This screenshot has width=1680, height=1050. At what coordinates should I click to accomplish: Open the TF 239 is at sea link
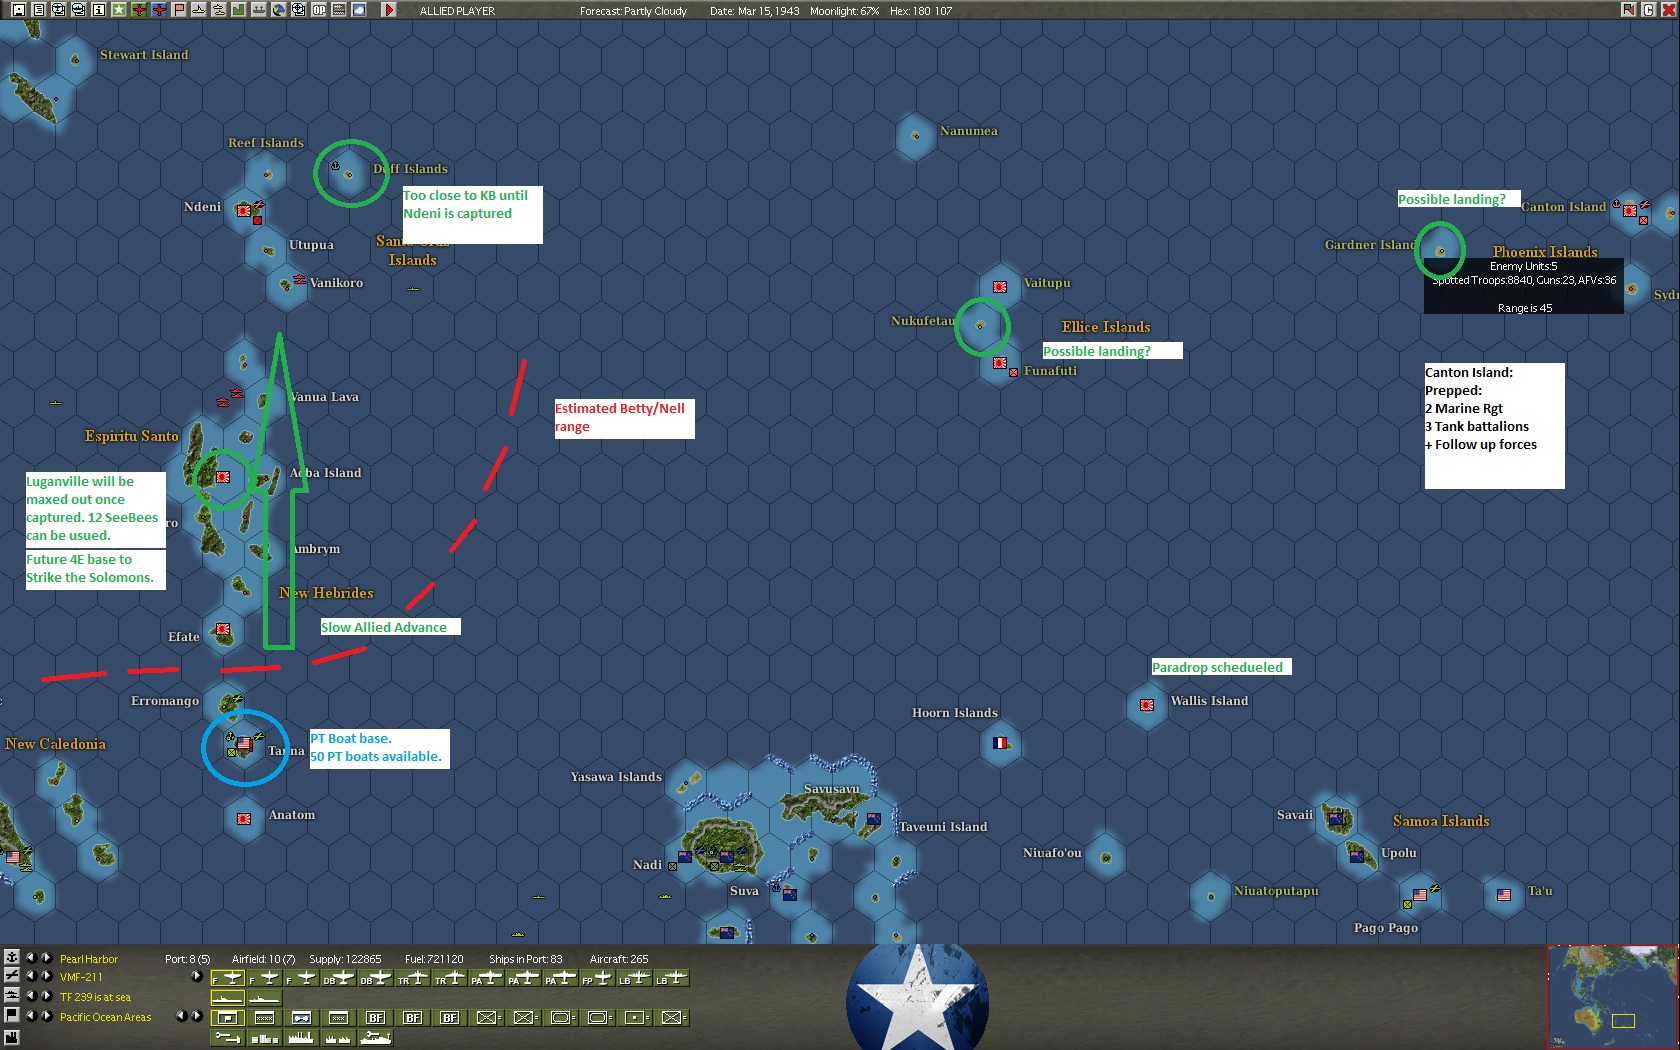(95, 997)
